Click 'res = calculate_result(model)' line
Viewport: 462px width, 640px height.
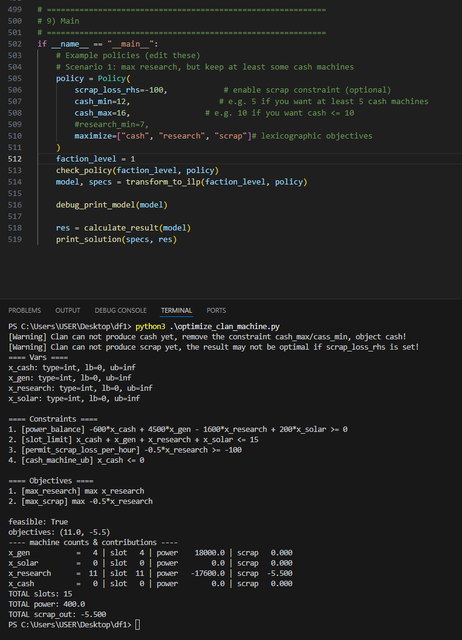(123, 228)
